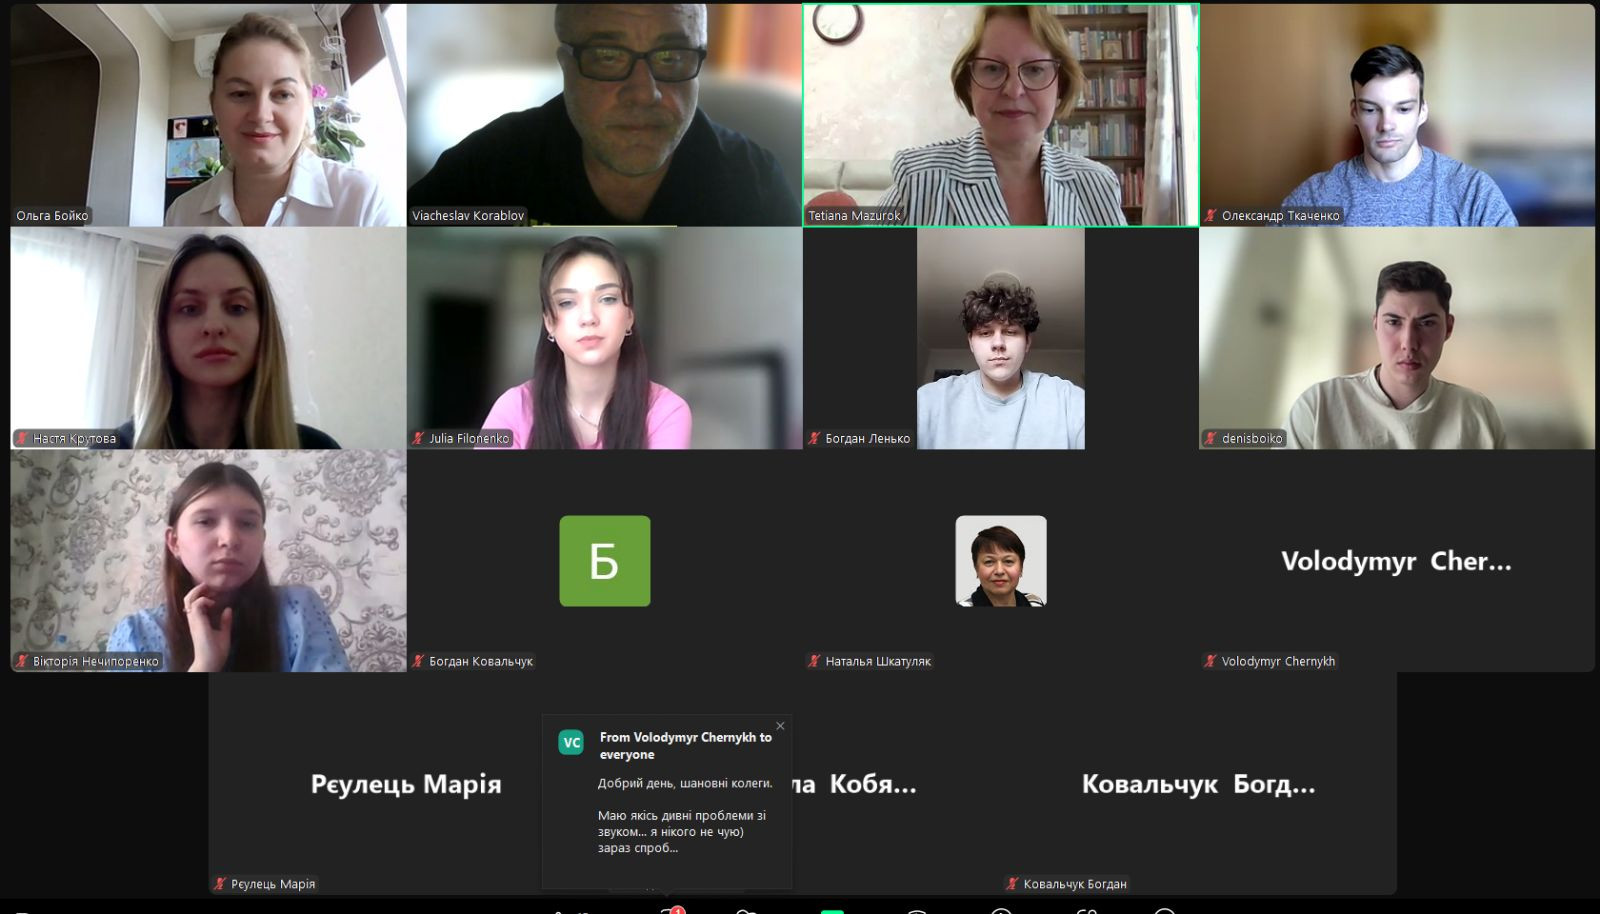Select Tetiana Mazurok's active speaker video
This screenshot has width=1600, height=914.
pos(1001,115)
